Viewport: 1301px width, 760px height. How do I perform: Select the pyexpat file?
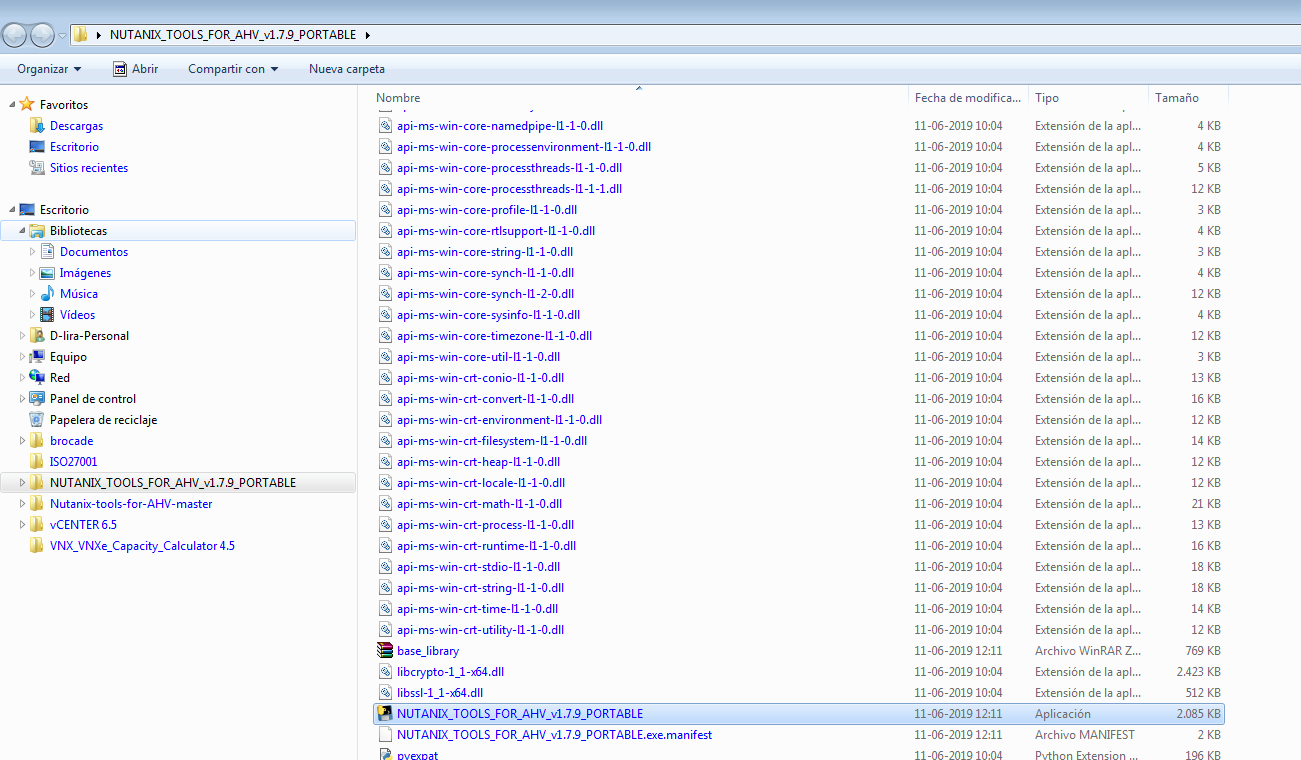click(419, 755)
